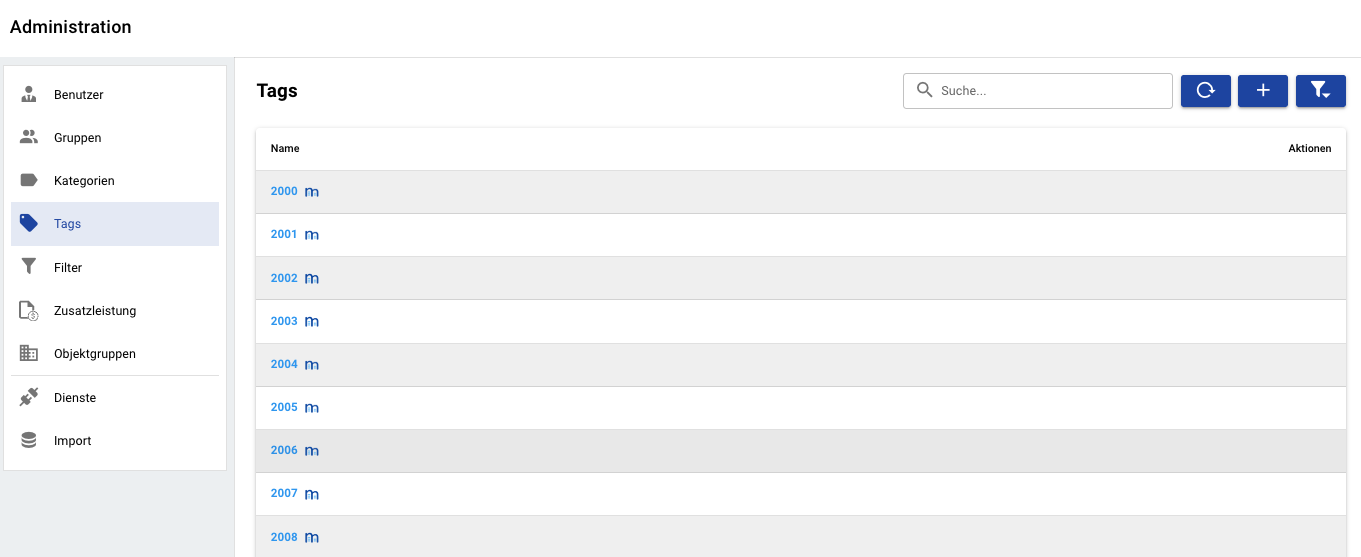Click the refresh icon button
1361x557 pixels.
[x=1205, y=91]
